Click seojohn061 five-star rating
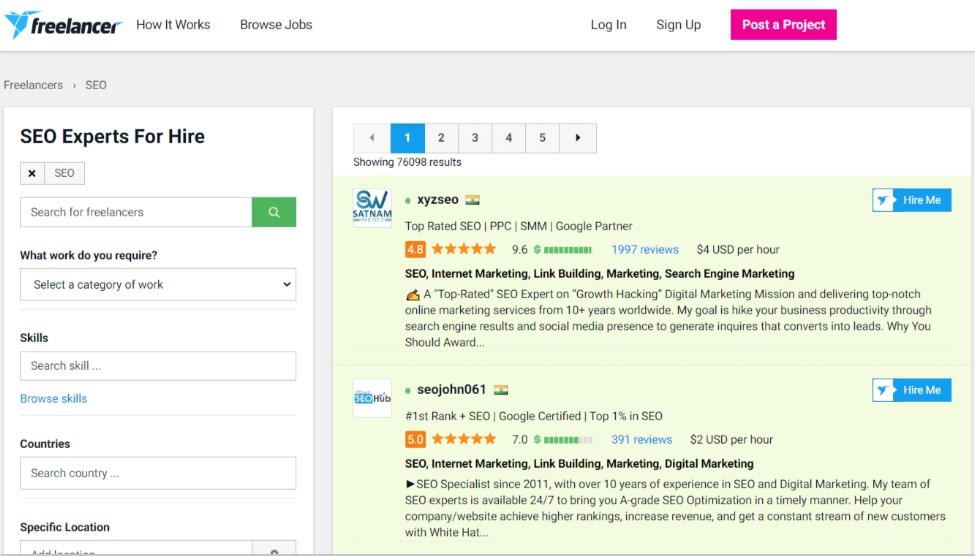975x556 pixels. coord(464,439)
